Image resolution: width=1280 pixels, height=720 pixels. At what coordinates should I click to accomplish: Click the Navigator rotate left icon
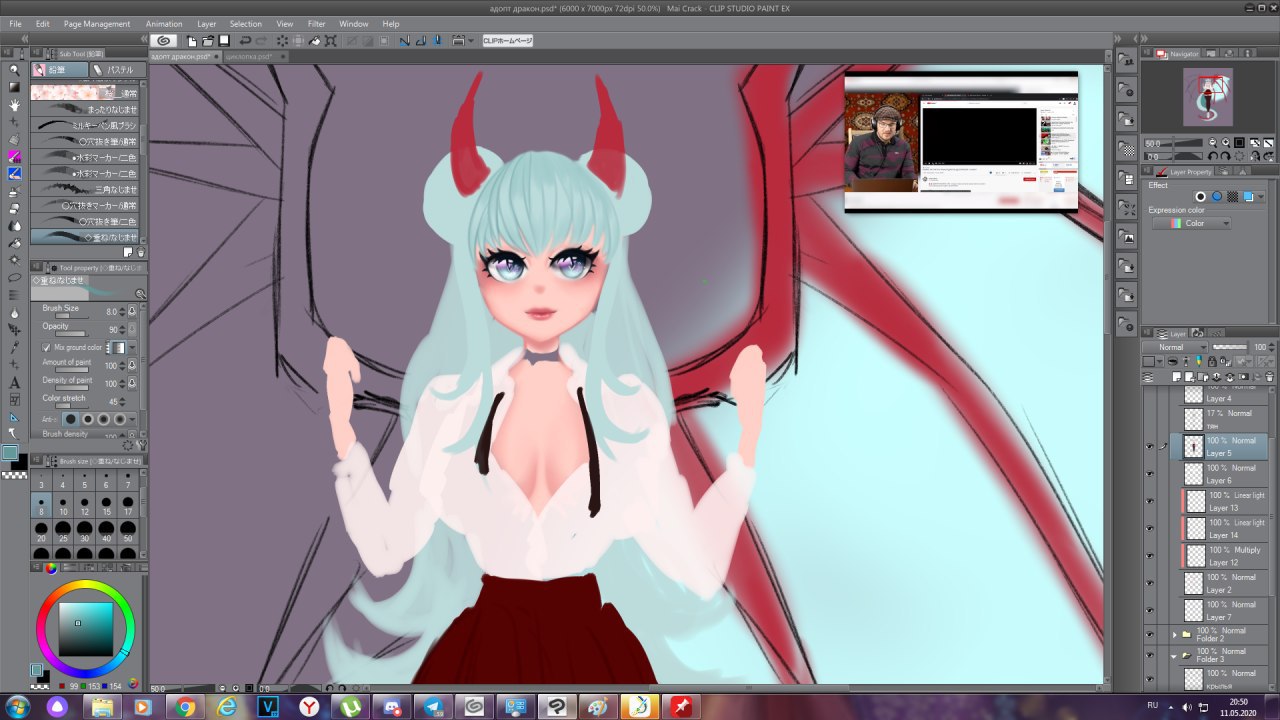(1213, 156)
